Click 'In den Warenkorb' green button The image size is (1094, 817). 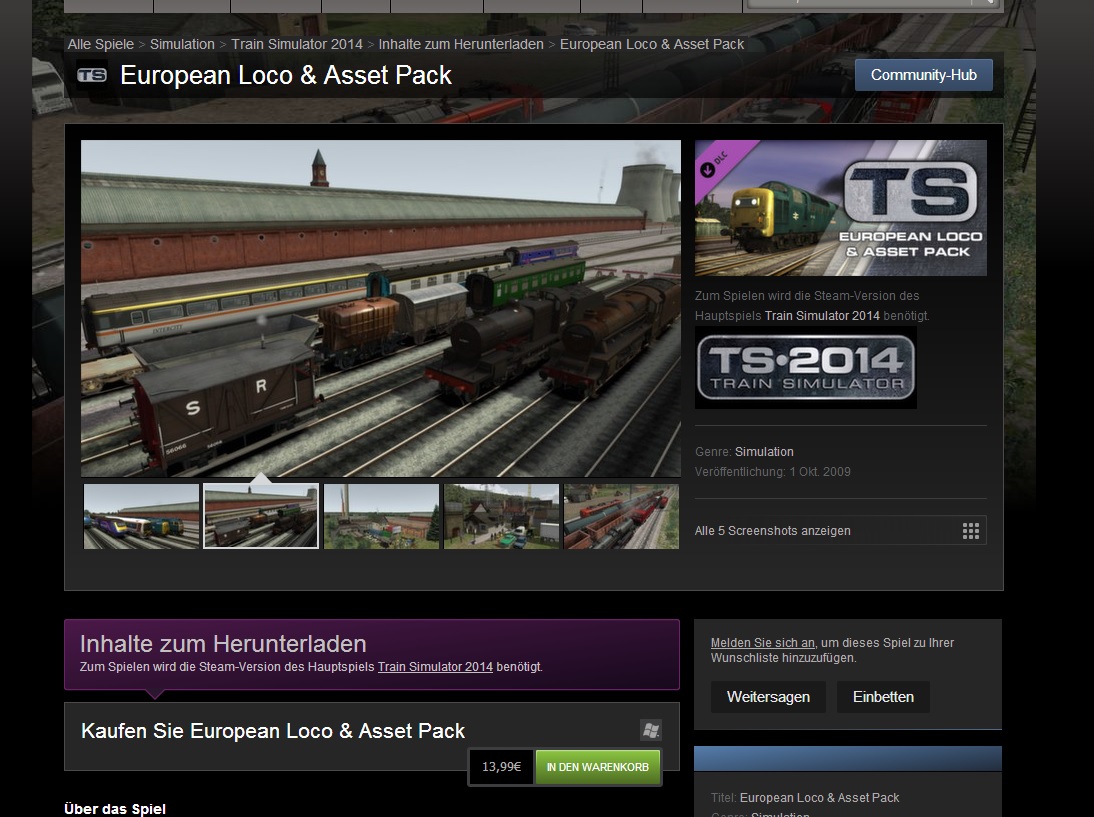coord(598,767)
